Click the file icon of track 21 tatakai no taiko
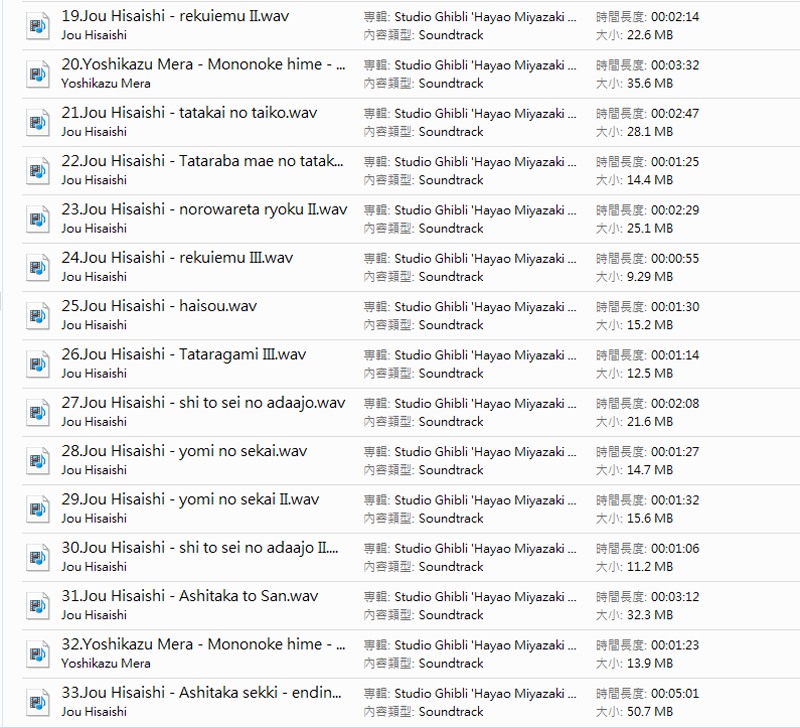This screenshot has width=800, height=728. pos(38,123)
